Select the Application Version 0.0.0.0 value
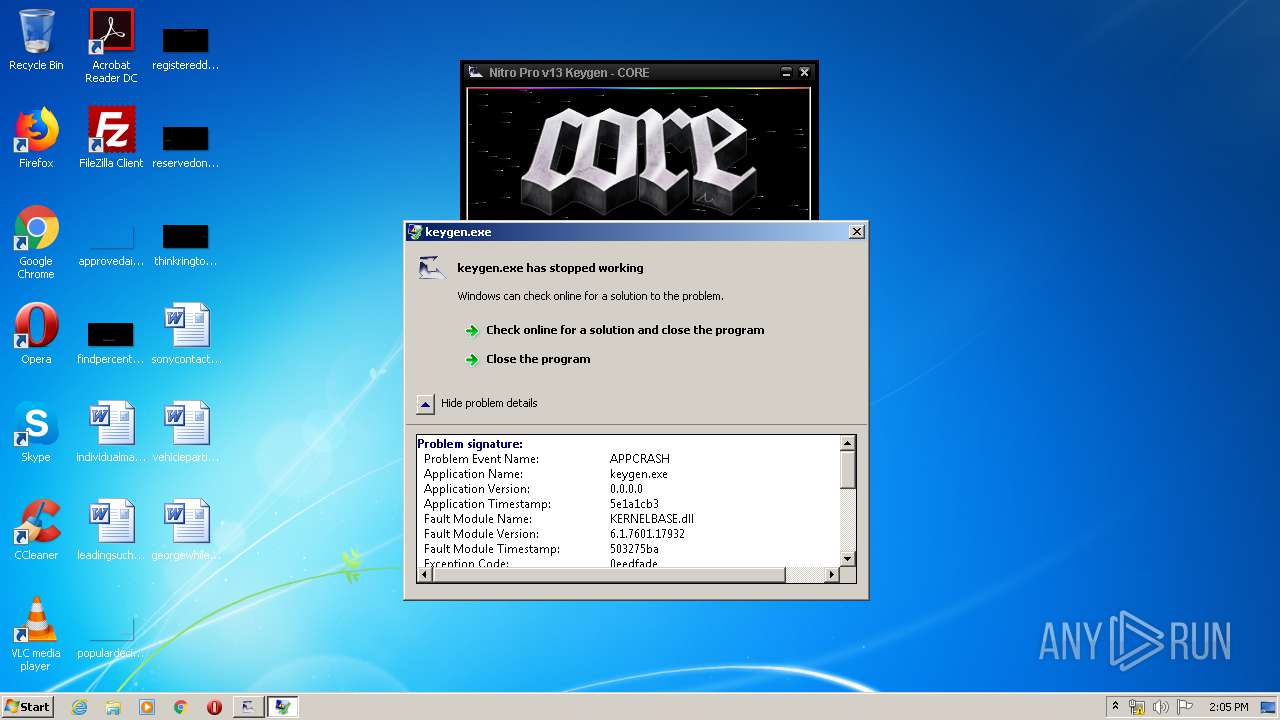 click(x=626, y=489)
